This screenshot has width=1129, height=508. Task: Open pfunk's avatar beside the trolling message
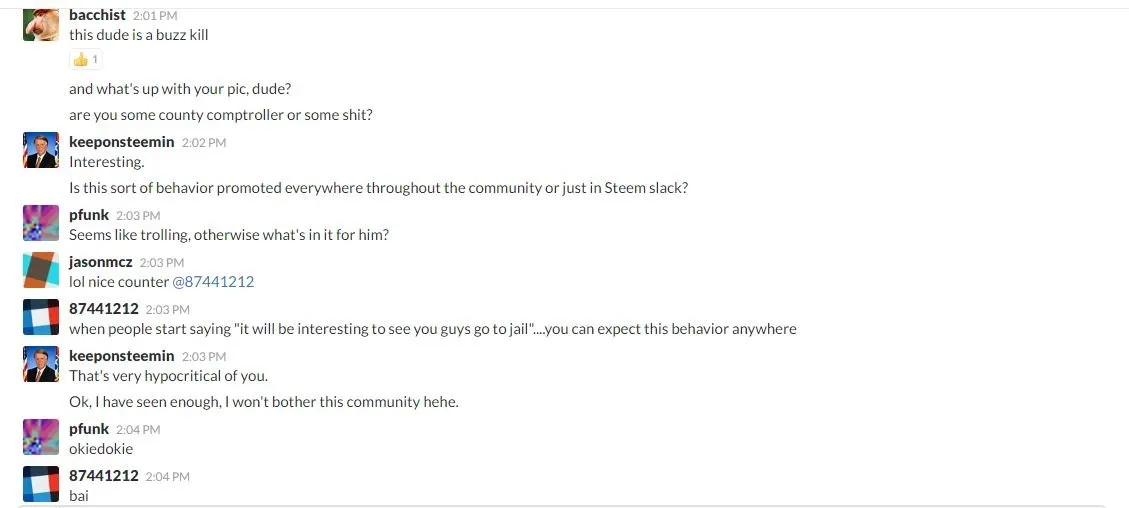click(x=41, y=223)
